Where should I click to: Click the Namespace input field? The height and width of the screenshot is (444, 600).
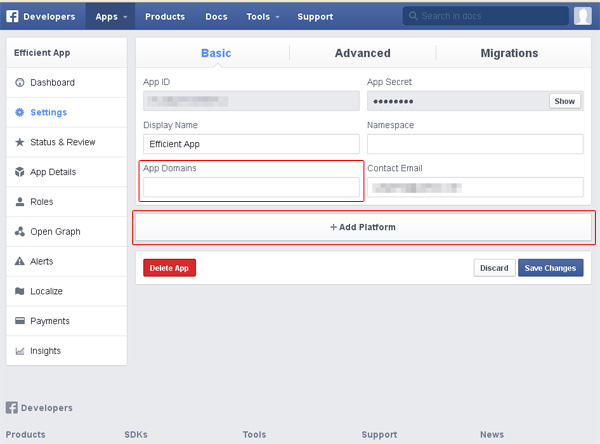475,144
